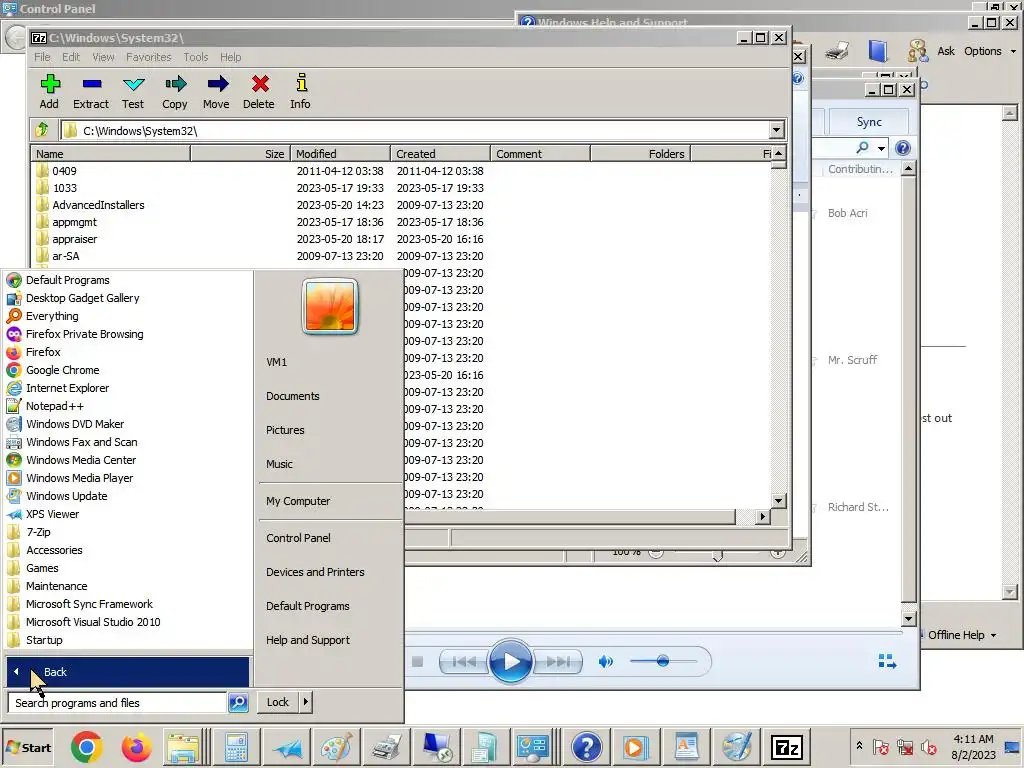Click the Start button on taskbar
Screen dimensions: 1024x768
point(28,748)
